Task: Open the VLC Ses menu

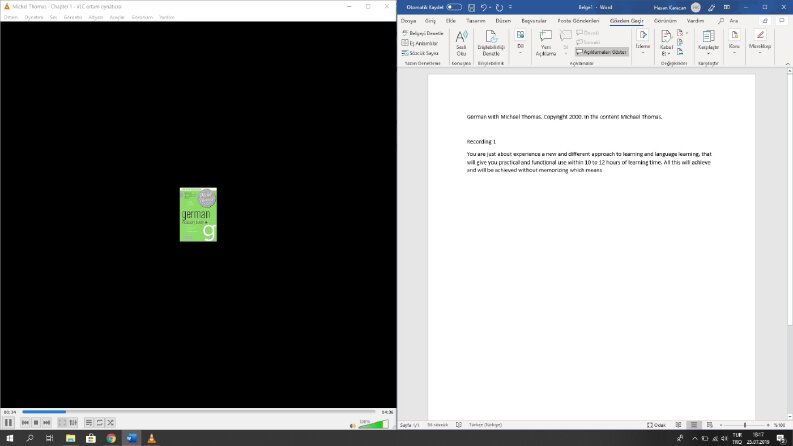Action: 53,17
